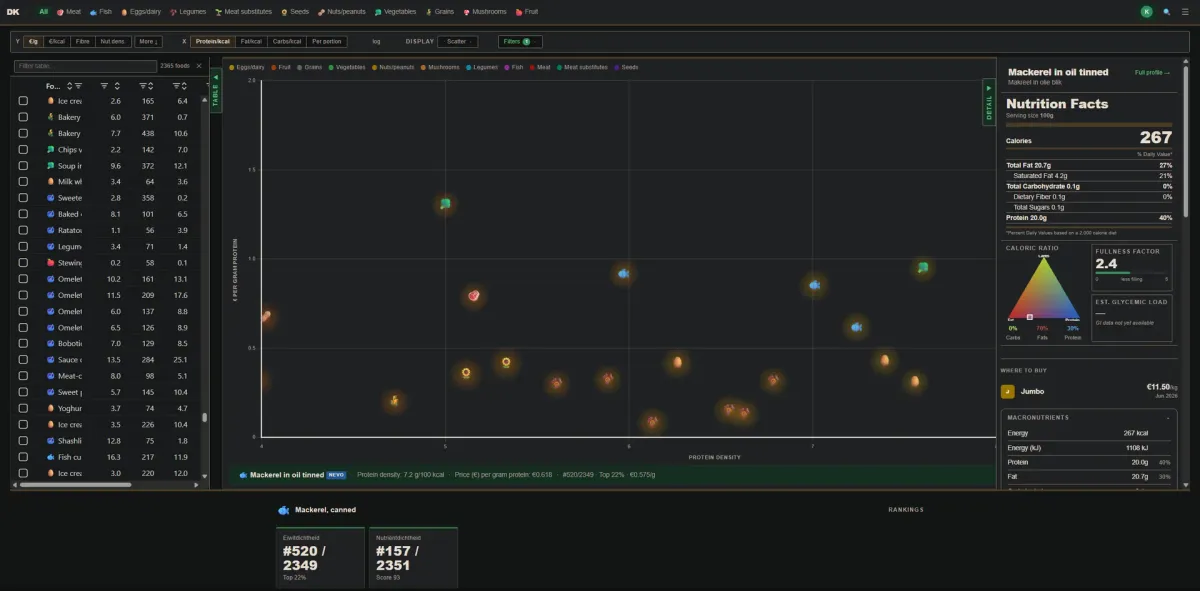Toggle Fish in the chart legend
1200x591 pixels.
tap(516, 67)
